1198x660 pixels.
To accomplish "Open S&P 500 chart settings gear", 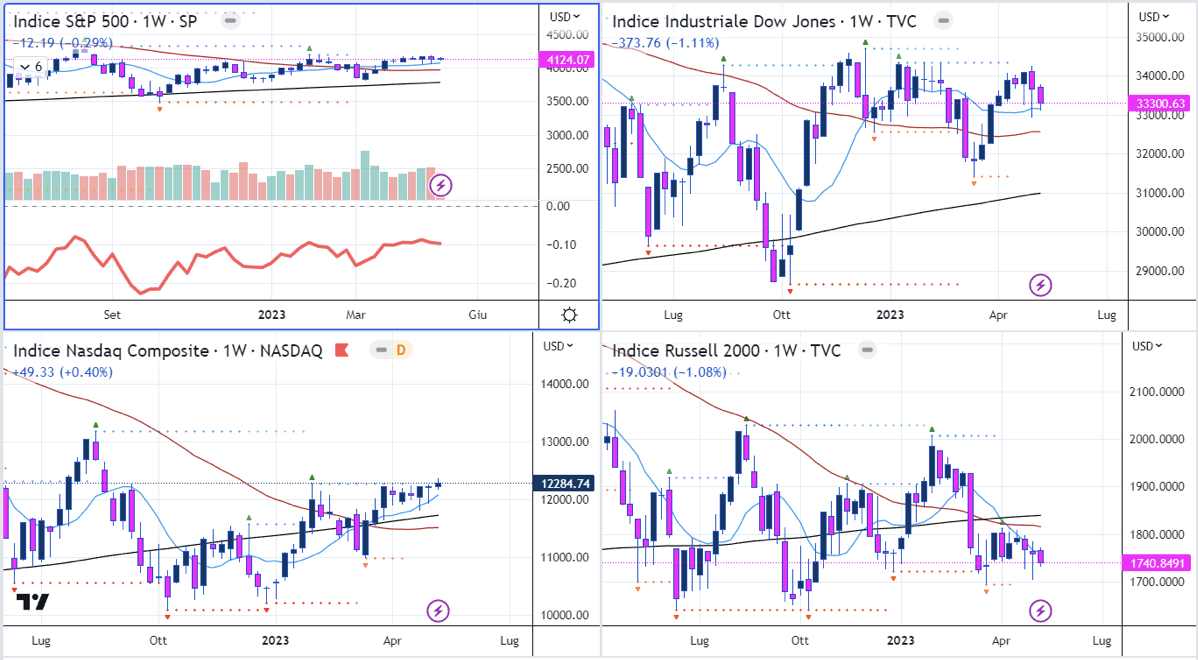I will pyautogui.click(x=569, y=314).
